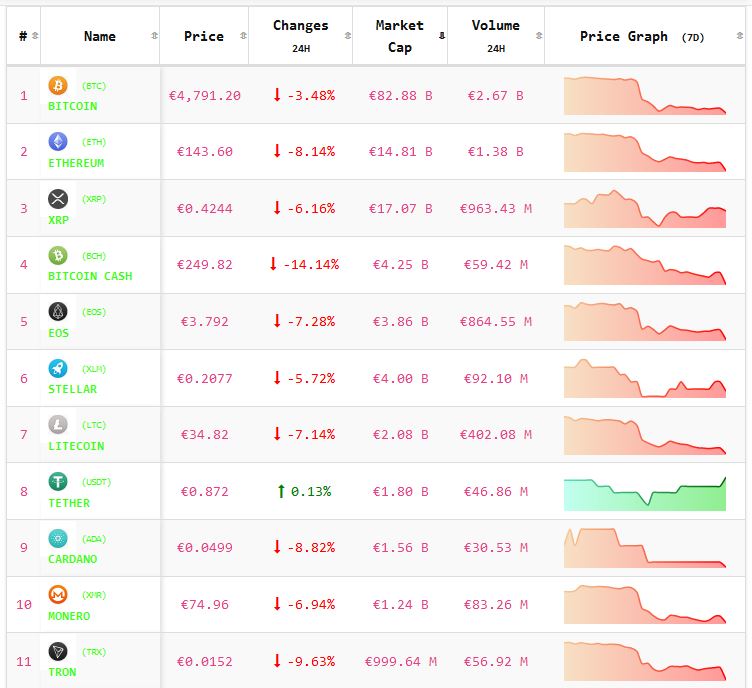Click the Ethereum logo icon
The image size is (752, 688).
click(x=58, y=142)
